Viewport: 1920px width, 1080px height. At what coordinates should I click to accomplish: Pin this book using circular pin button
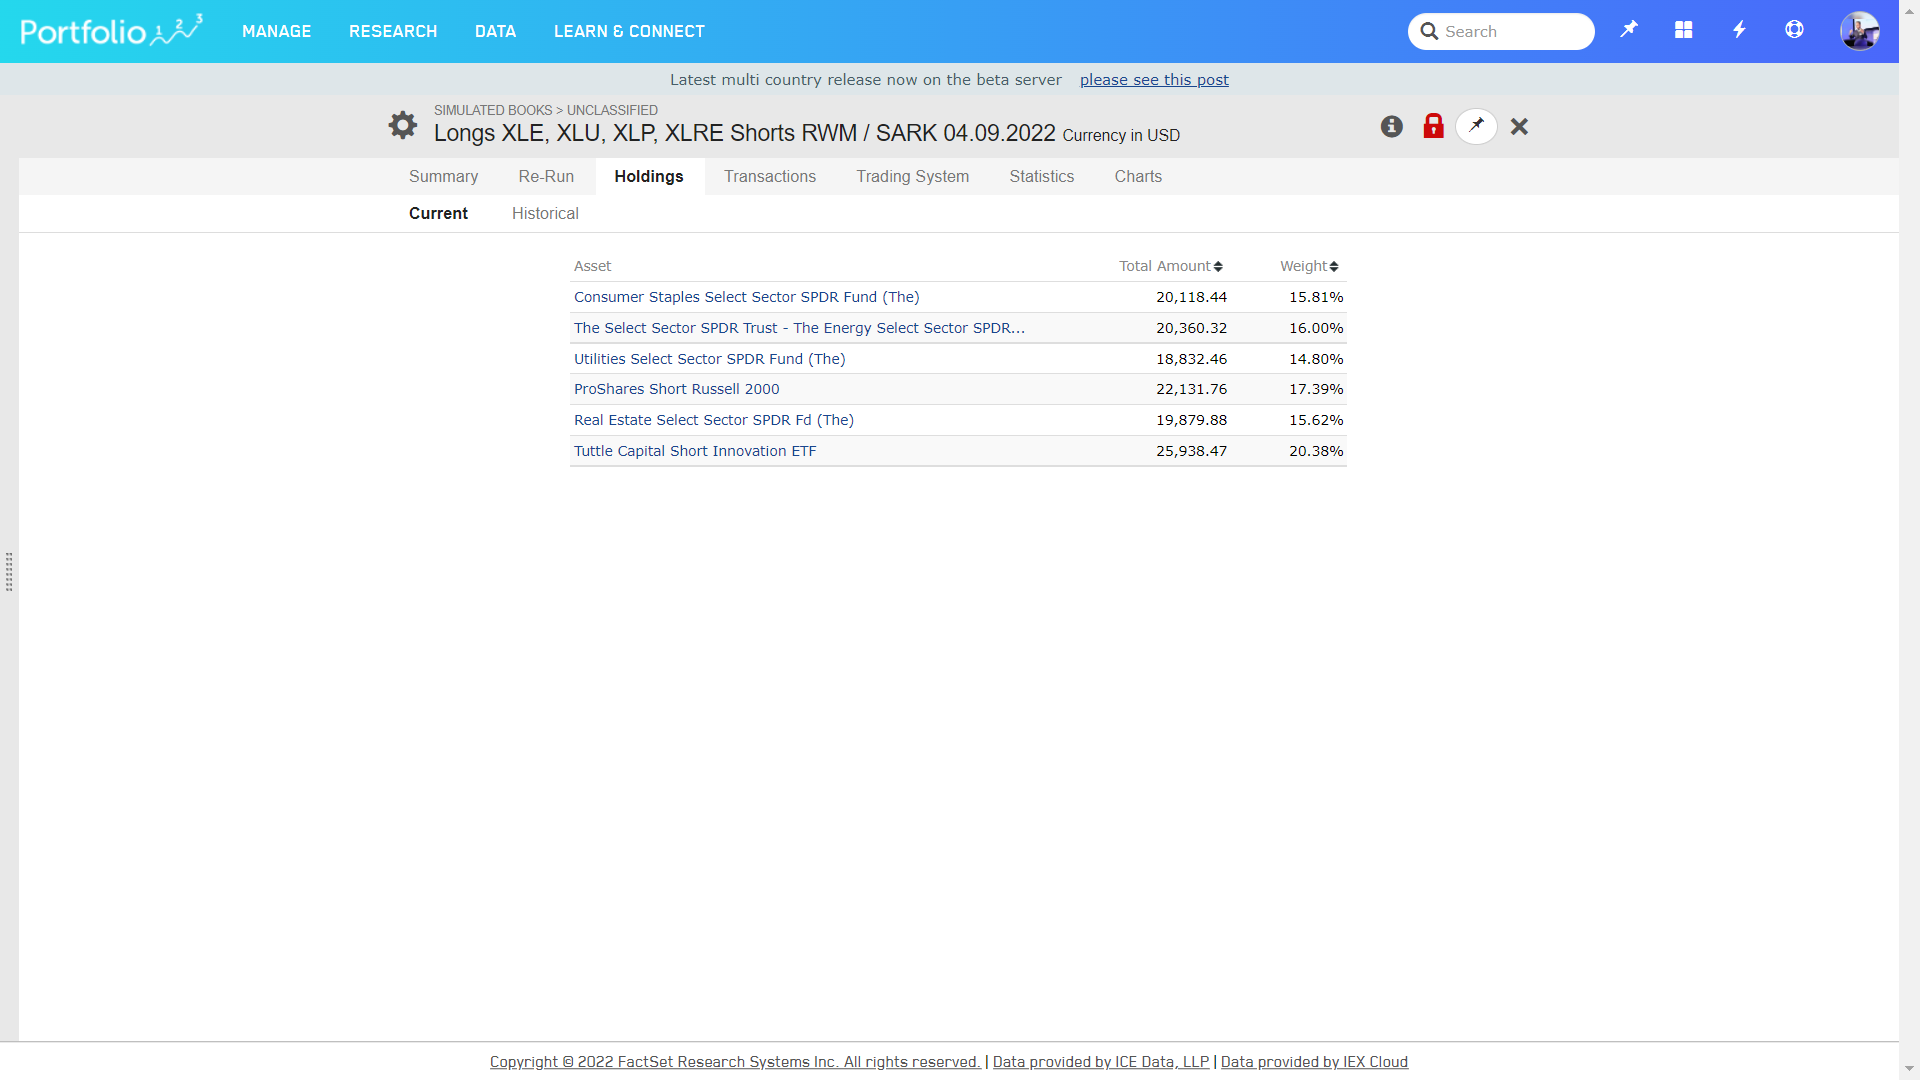coord(1476,126)
